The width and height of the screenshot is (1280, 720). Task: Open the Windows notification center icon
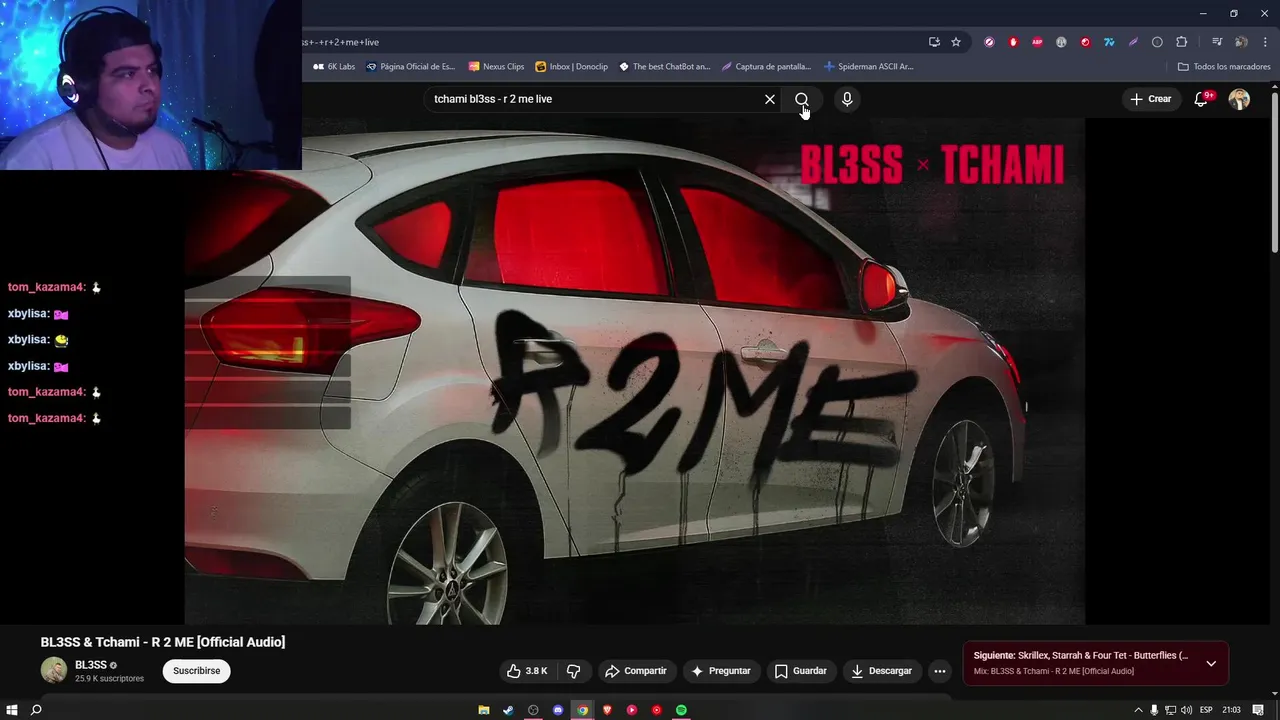tap(1258, 710)
